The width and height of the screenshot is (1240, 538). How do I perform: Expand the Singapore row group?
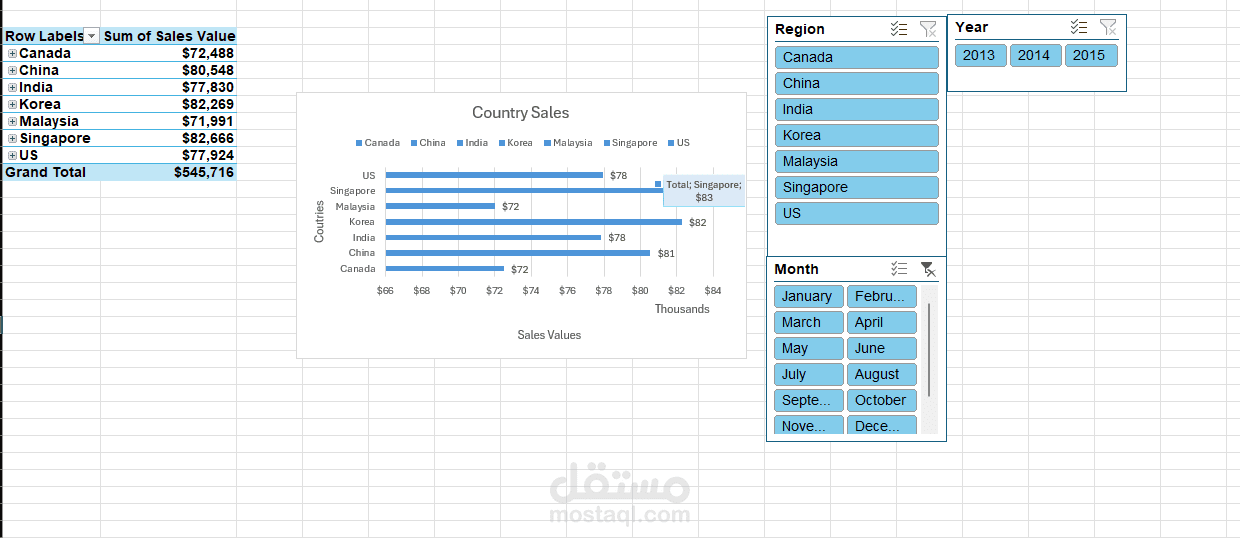tap(12, 138)
